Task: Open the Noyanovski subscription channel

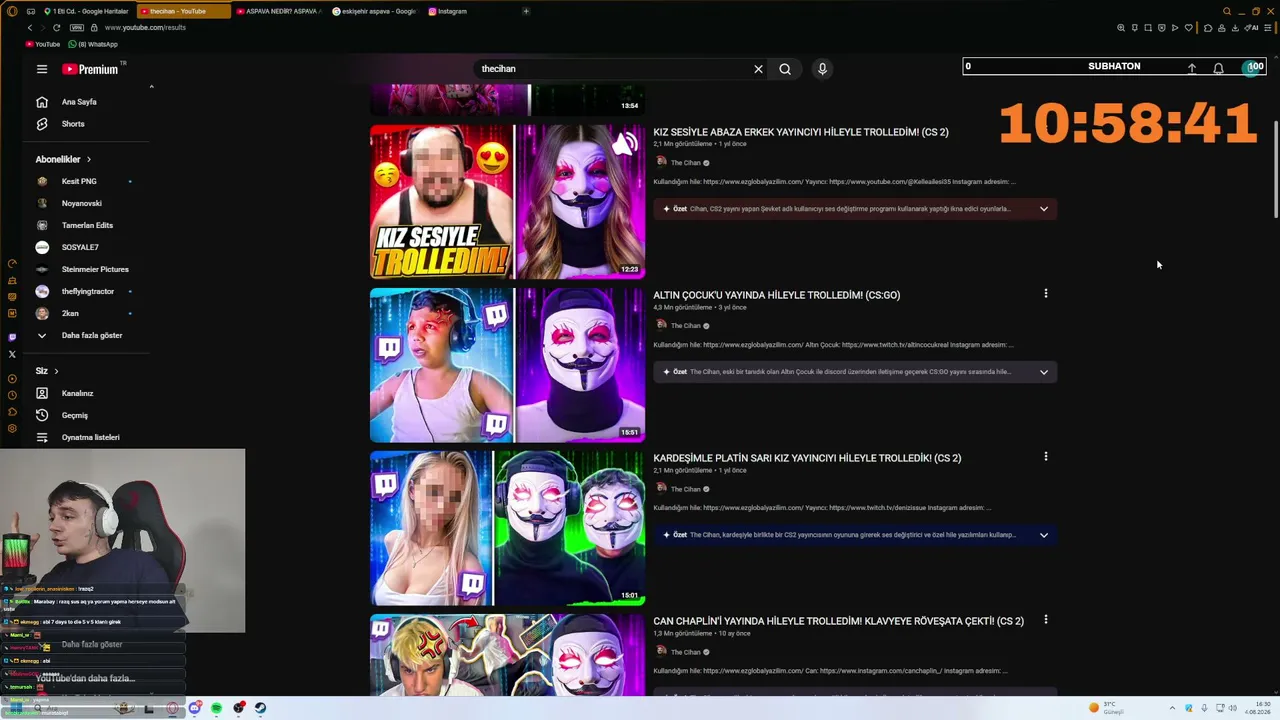Action: (x=82, y=204)
